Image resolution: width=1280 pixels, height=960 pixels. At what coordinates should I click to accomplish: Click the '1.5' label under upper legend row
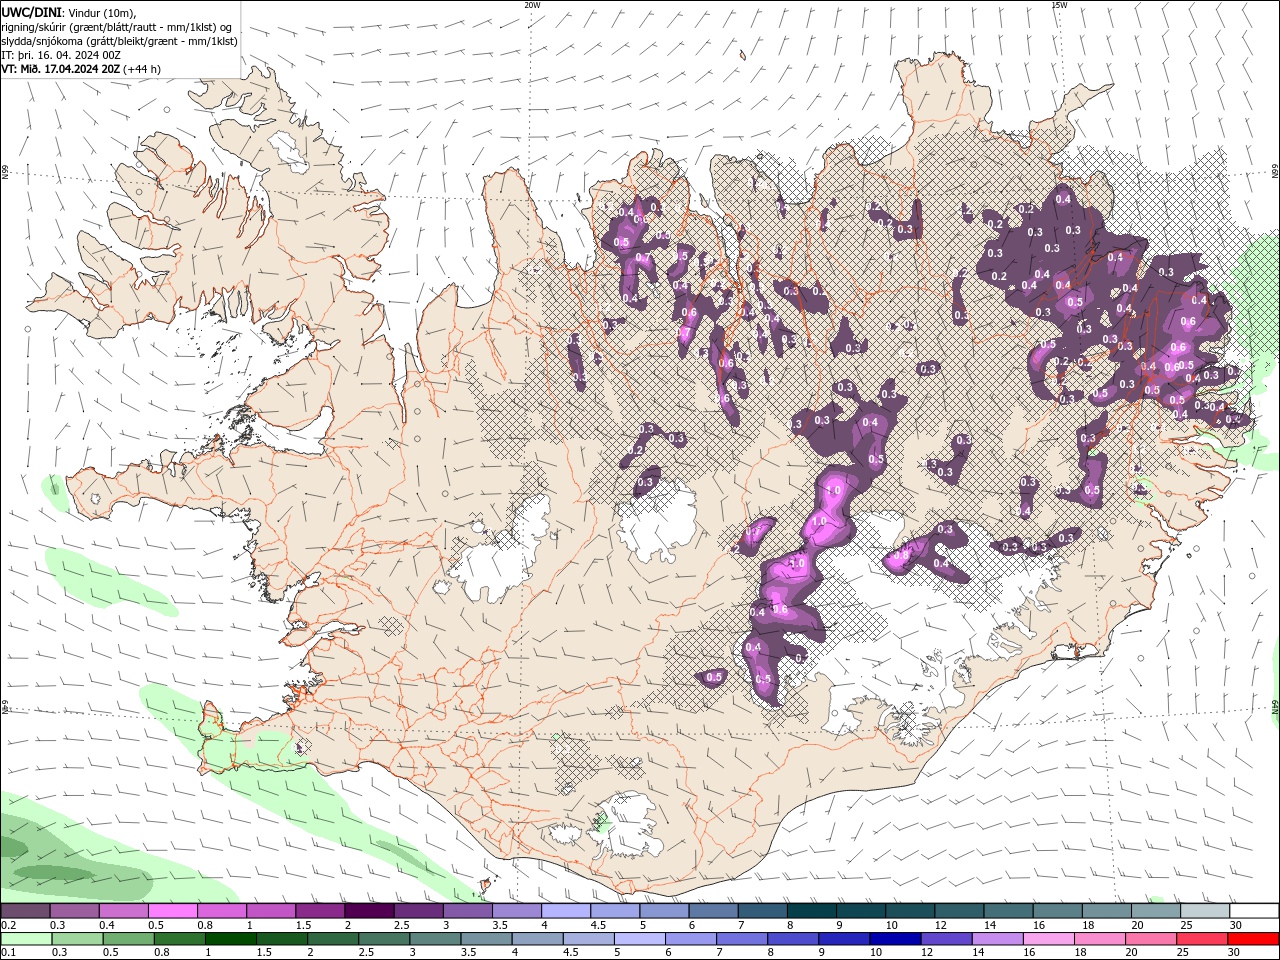click(303, 925)
